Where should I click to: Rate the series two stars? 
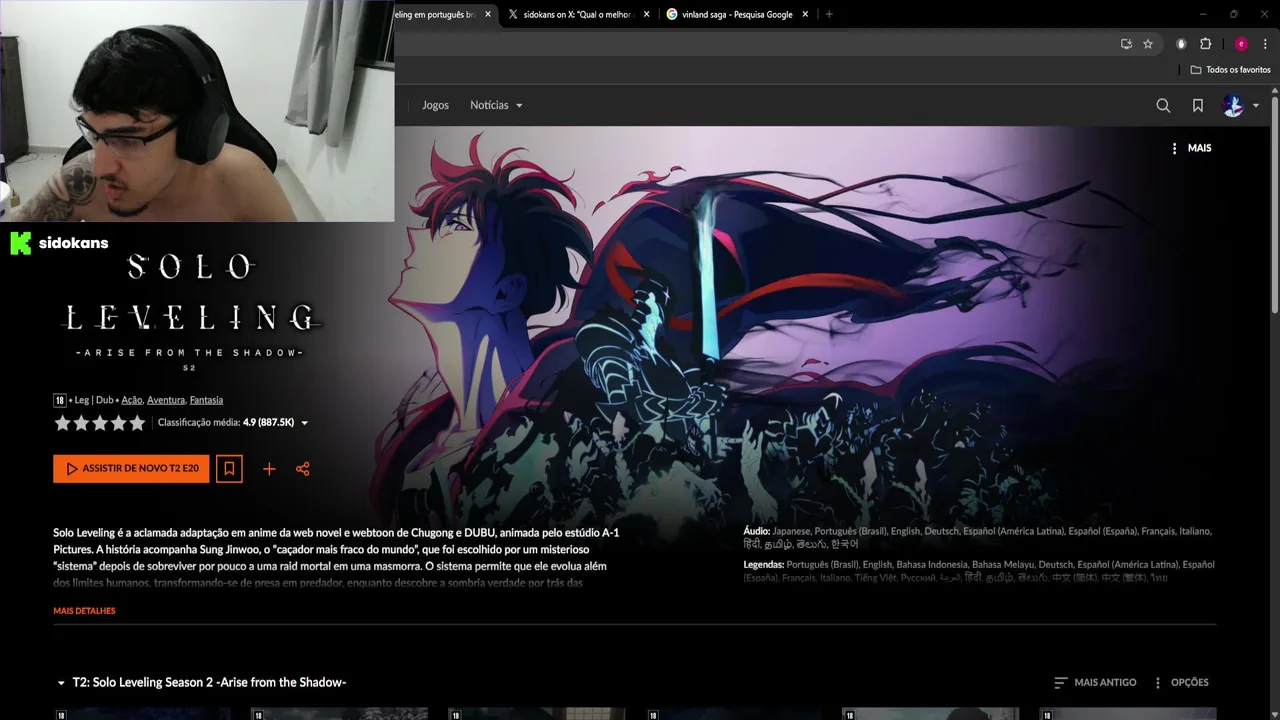(81, 423)
